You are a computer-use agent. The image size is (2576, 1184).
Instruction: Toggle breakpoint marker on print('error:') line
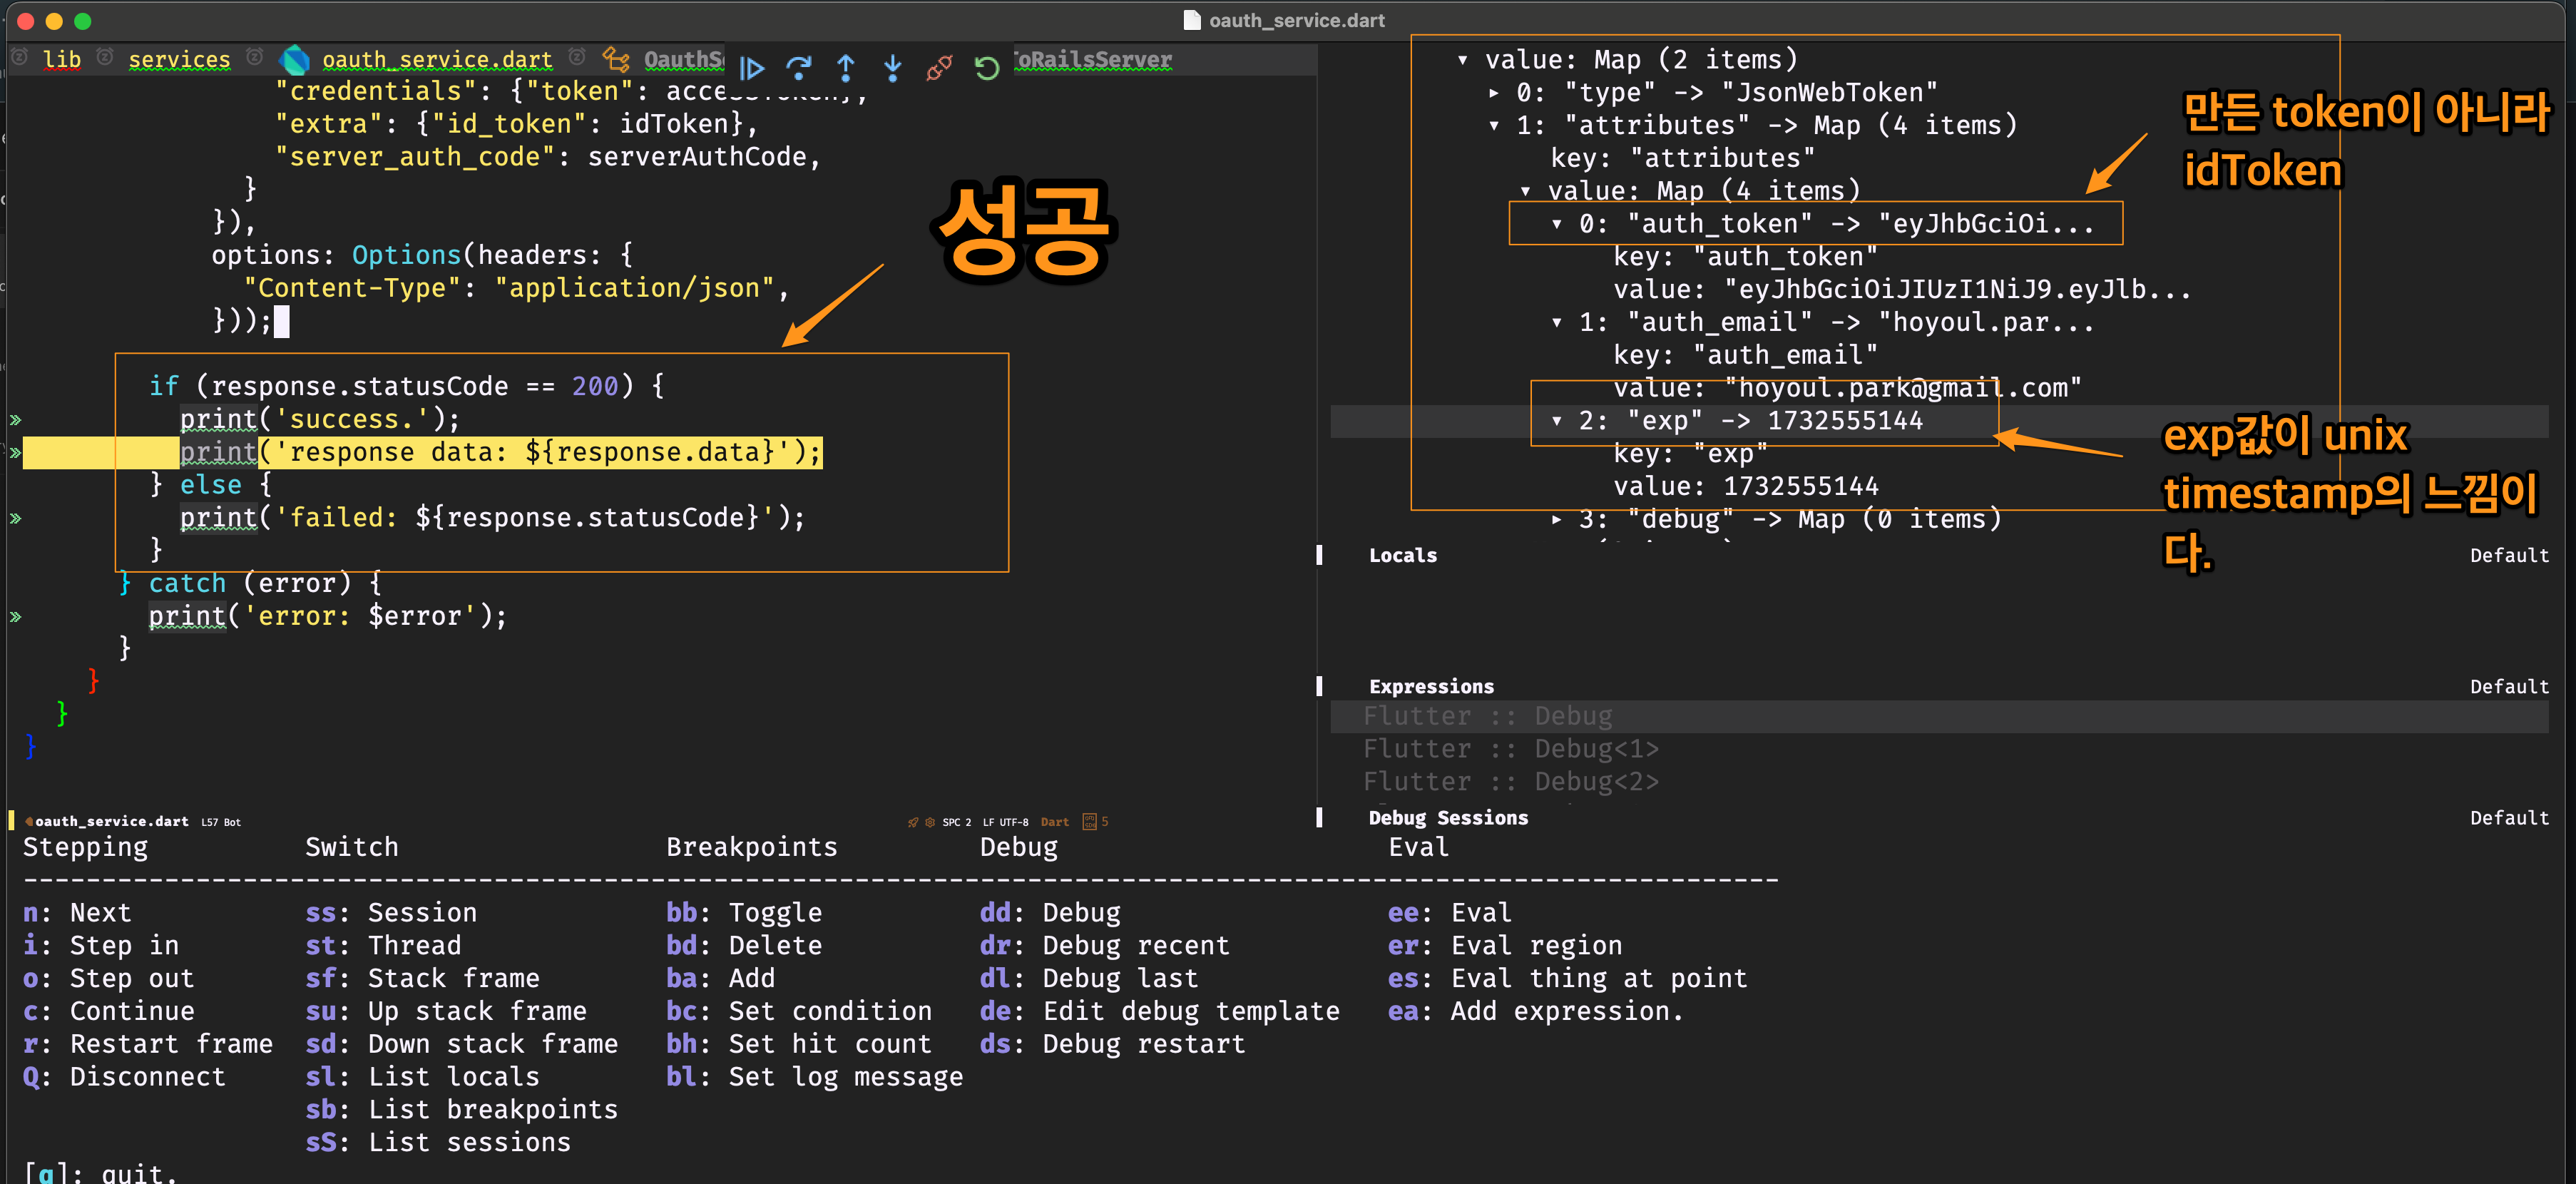16,617
